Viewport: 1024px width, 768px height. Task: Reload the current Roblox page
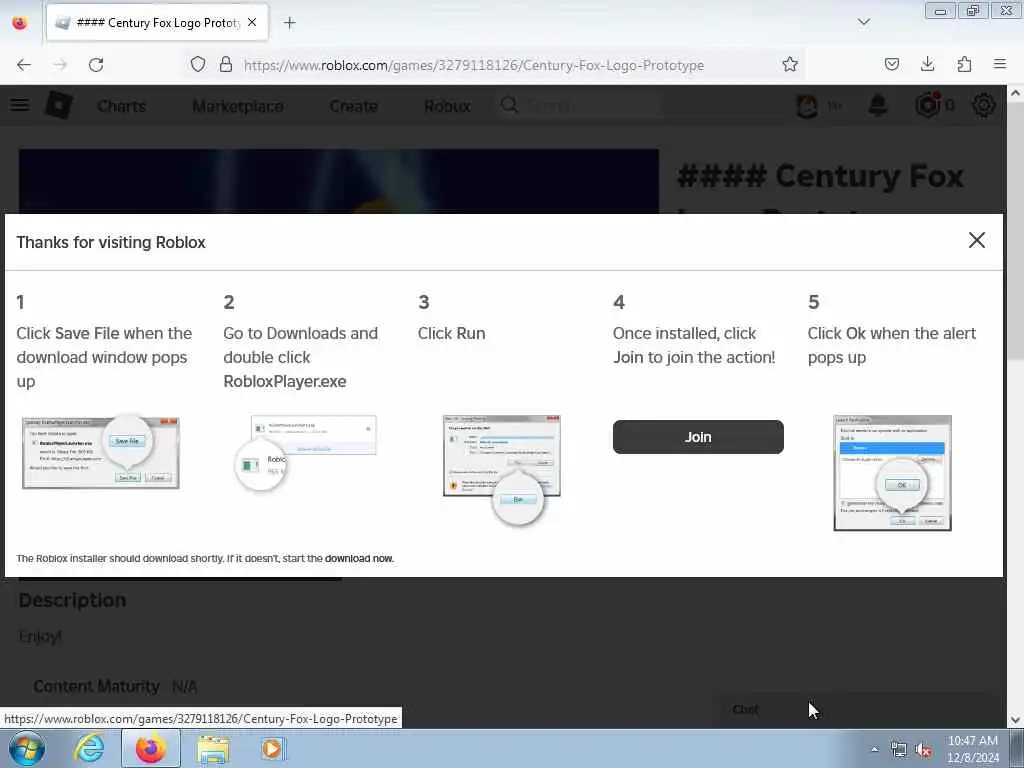pyautogui.click(x=96, y=65)
